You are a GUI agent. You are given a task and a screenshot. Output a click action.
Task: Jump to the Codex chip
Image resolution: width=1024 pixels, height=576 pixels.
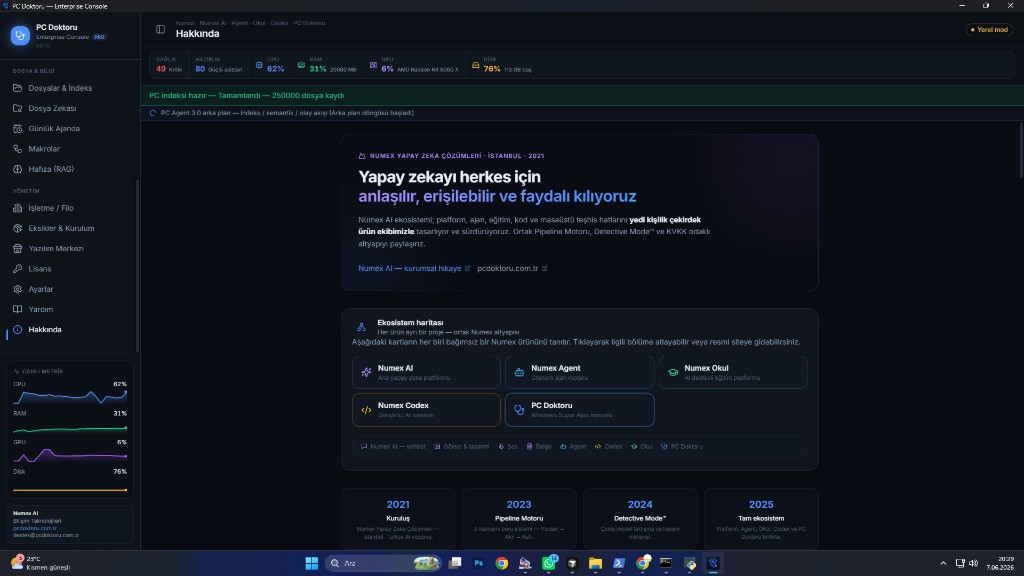[608, 447]
